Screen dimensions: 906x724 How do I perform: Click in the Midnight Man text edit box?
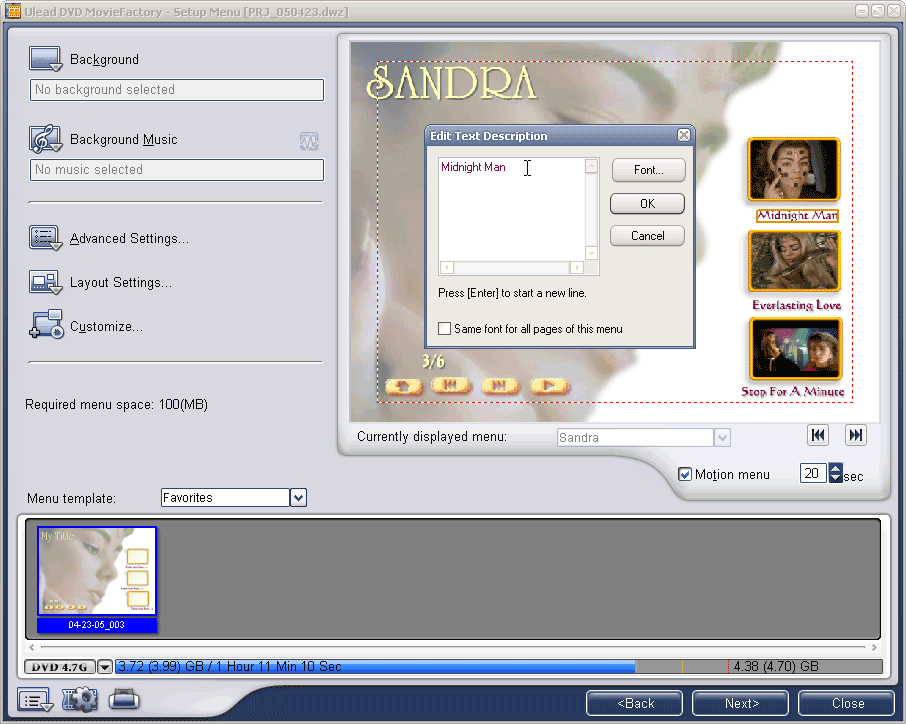(x=512, y=209)
